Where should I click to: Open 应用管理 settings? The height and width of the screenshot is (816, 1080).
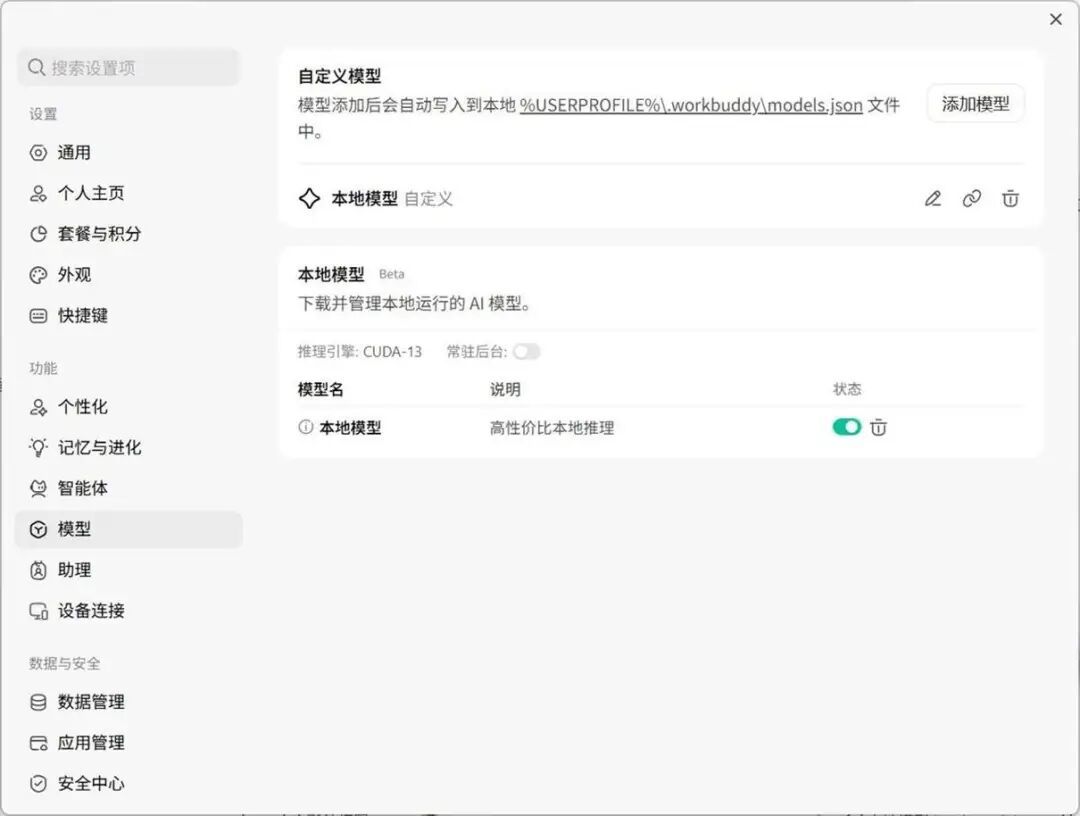pos(128,743)
